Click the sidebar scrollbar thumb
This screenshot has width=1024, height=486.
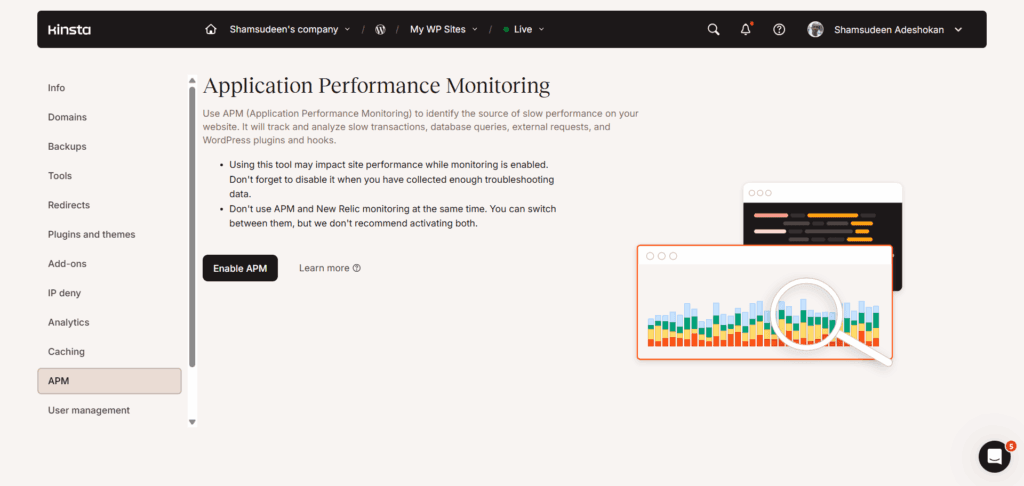(x=192, y=227)
